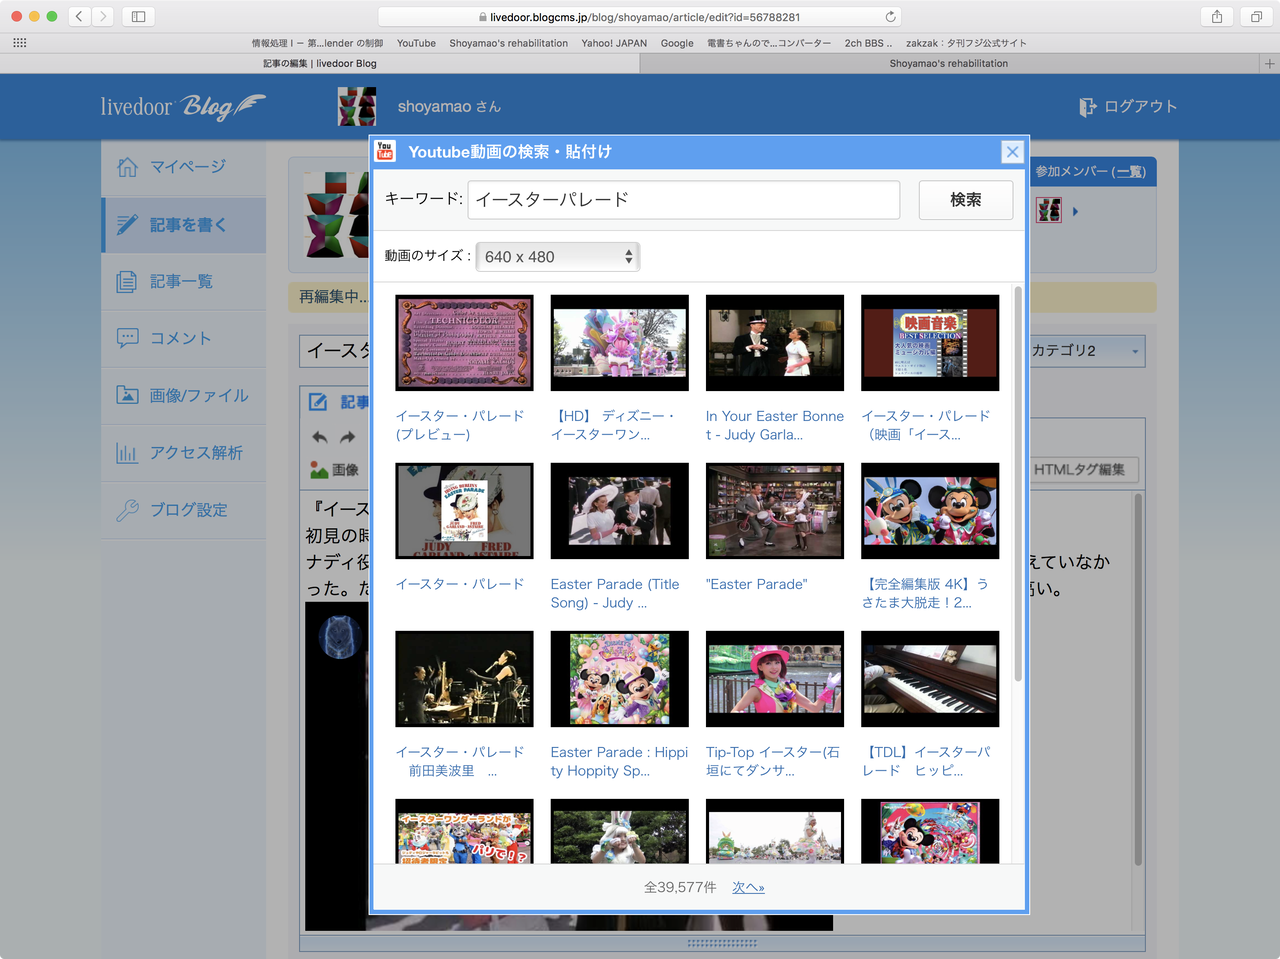Click the 参加メンバー member avatar
The height and width of the screenshot is (959, 1280).
(x=1048, y=210)
